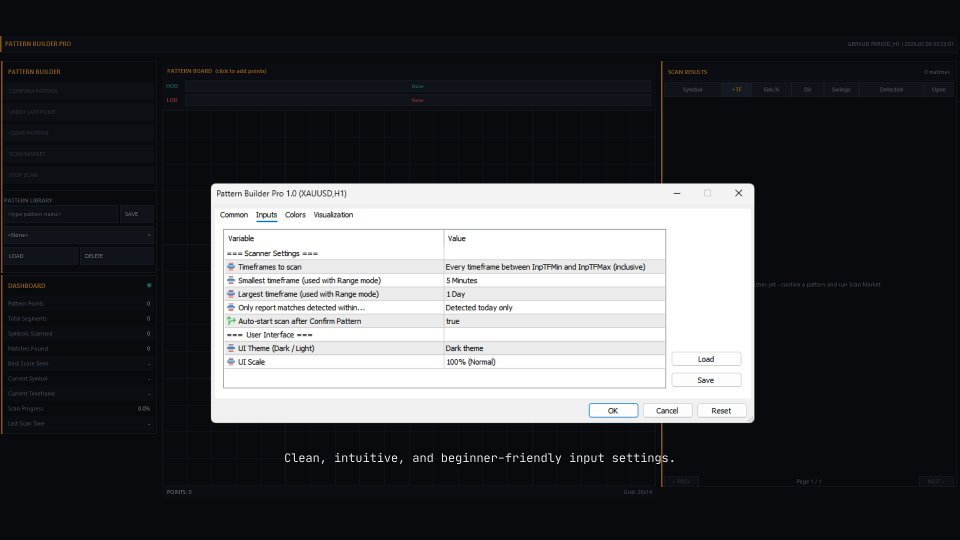Click the icon beside Timeframes to scan
Screen dimensions: 960x540
click(x=231, y=267)
